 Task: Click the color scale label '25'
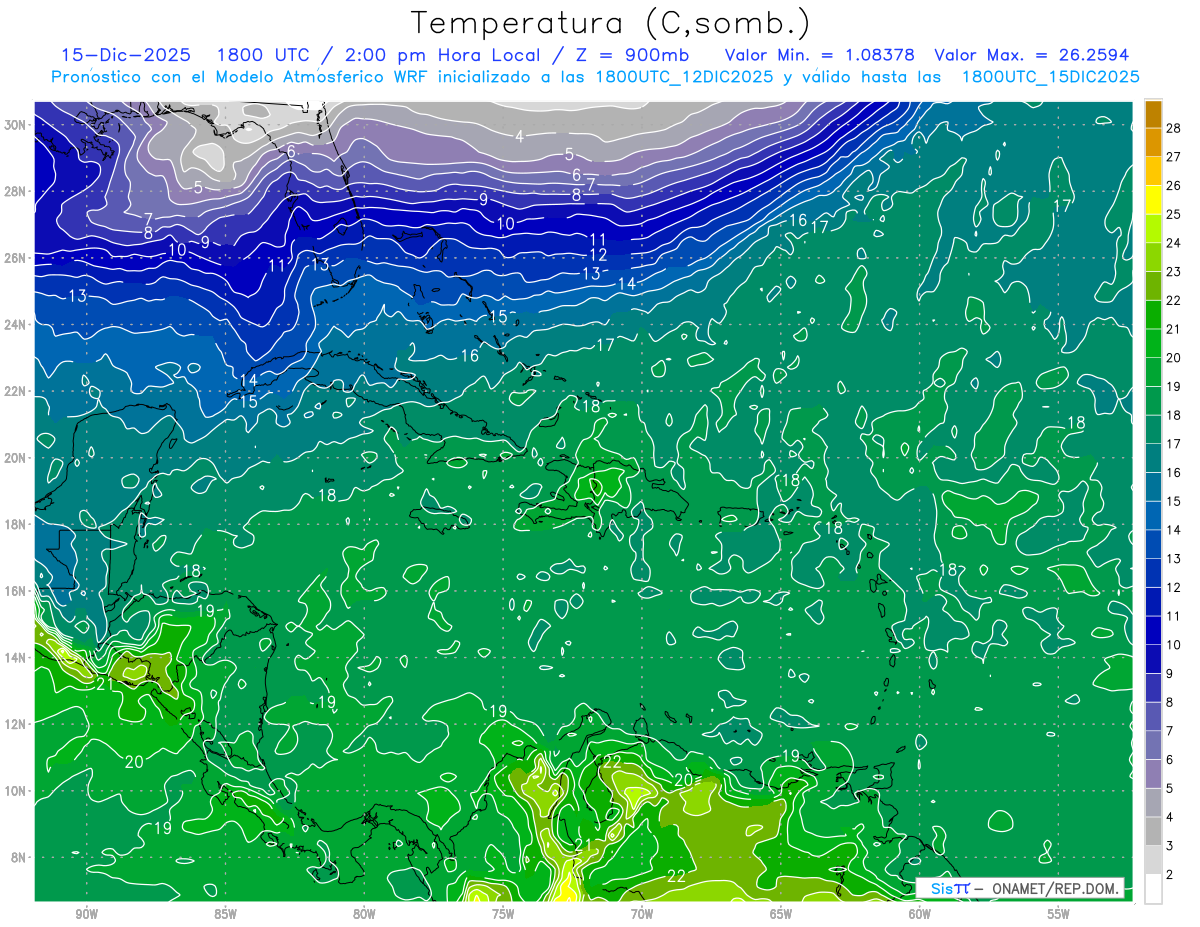click(x=1174, y=214)
